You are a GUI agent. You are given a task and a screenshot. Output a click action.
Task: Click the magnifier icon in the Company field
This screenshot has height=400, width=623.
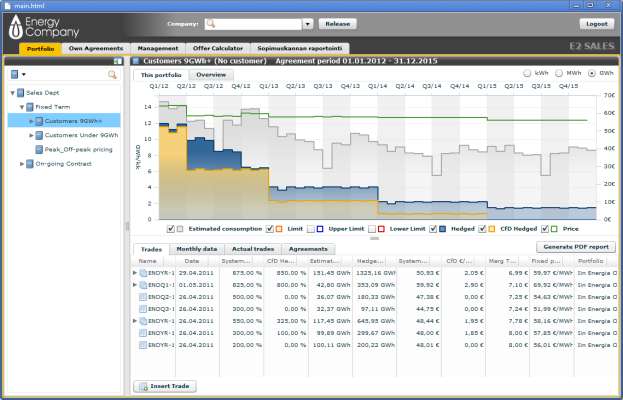point(211,24)
